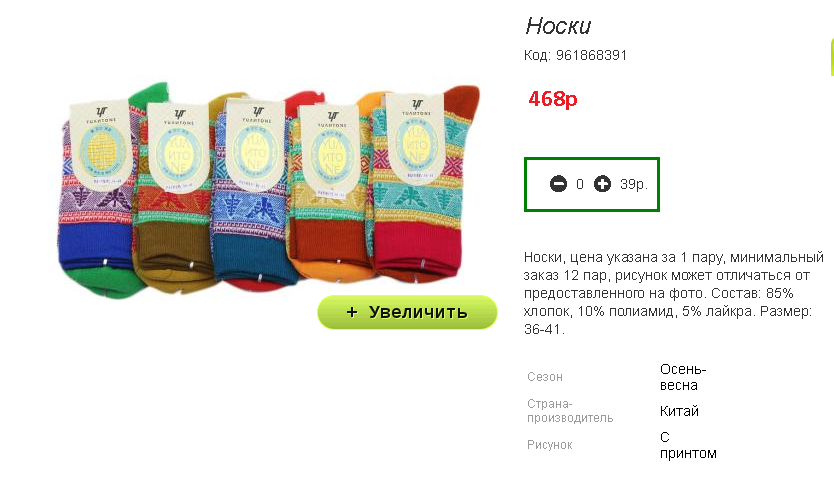Click the plus quantity icon
This screenshot has width=834, height=481.
602,184
